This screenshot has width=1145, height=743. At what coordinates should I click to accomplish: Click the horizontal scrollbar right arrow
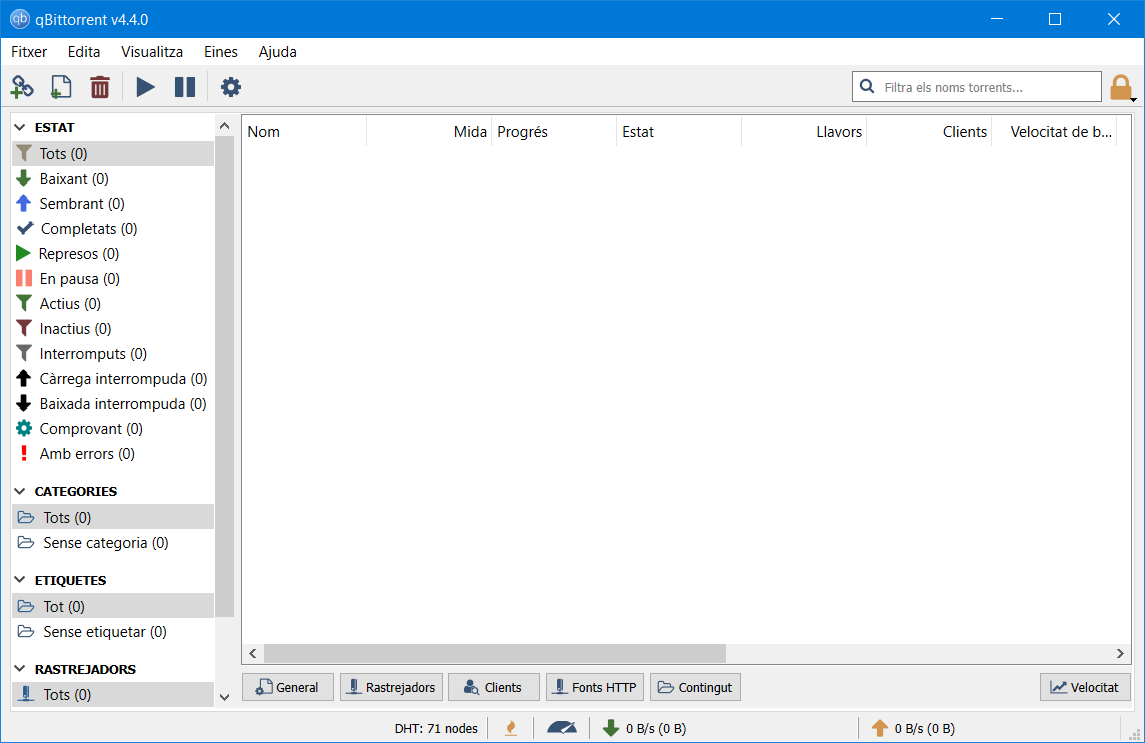click(x=1121, y=654)
